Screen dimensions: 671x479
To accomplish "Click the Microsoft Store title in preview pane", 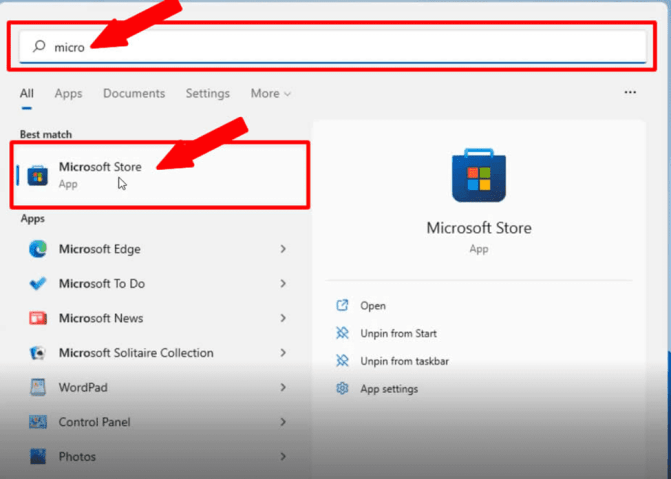I will pyautogui.click(x=479, y=228).
